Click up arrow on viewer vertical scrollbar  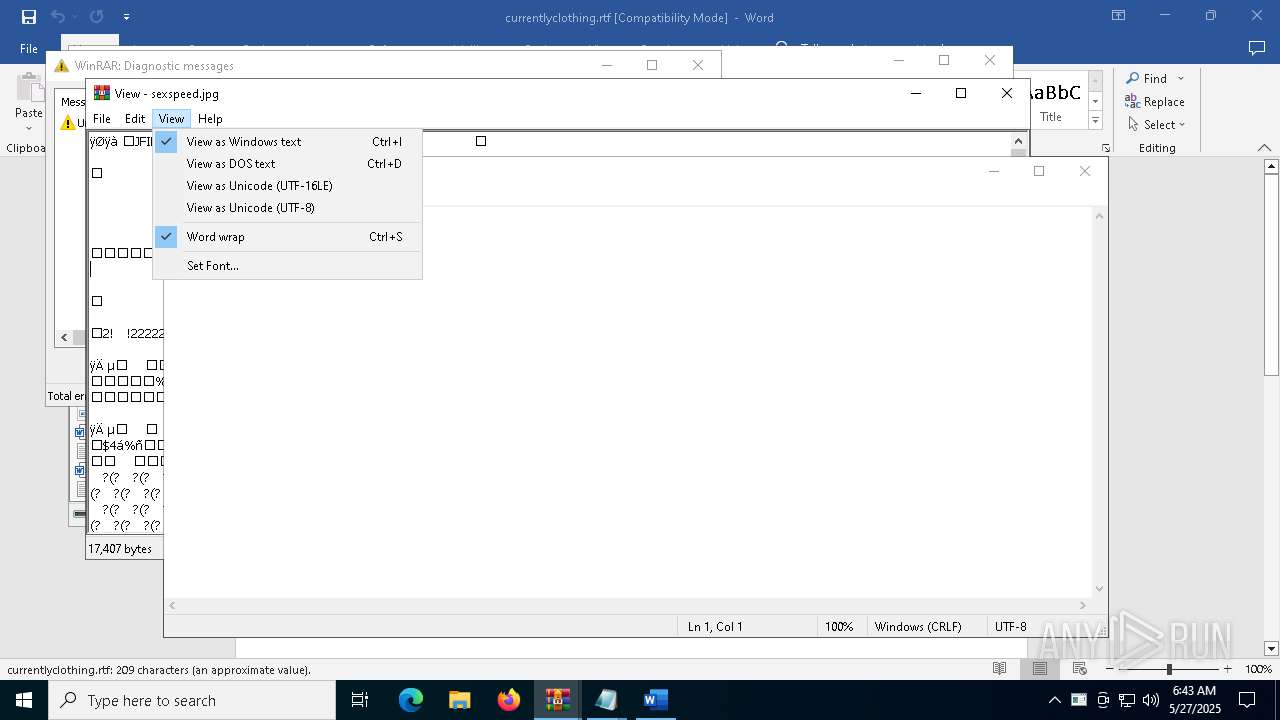coord(1019,142)
